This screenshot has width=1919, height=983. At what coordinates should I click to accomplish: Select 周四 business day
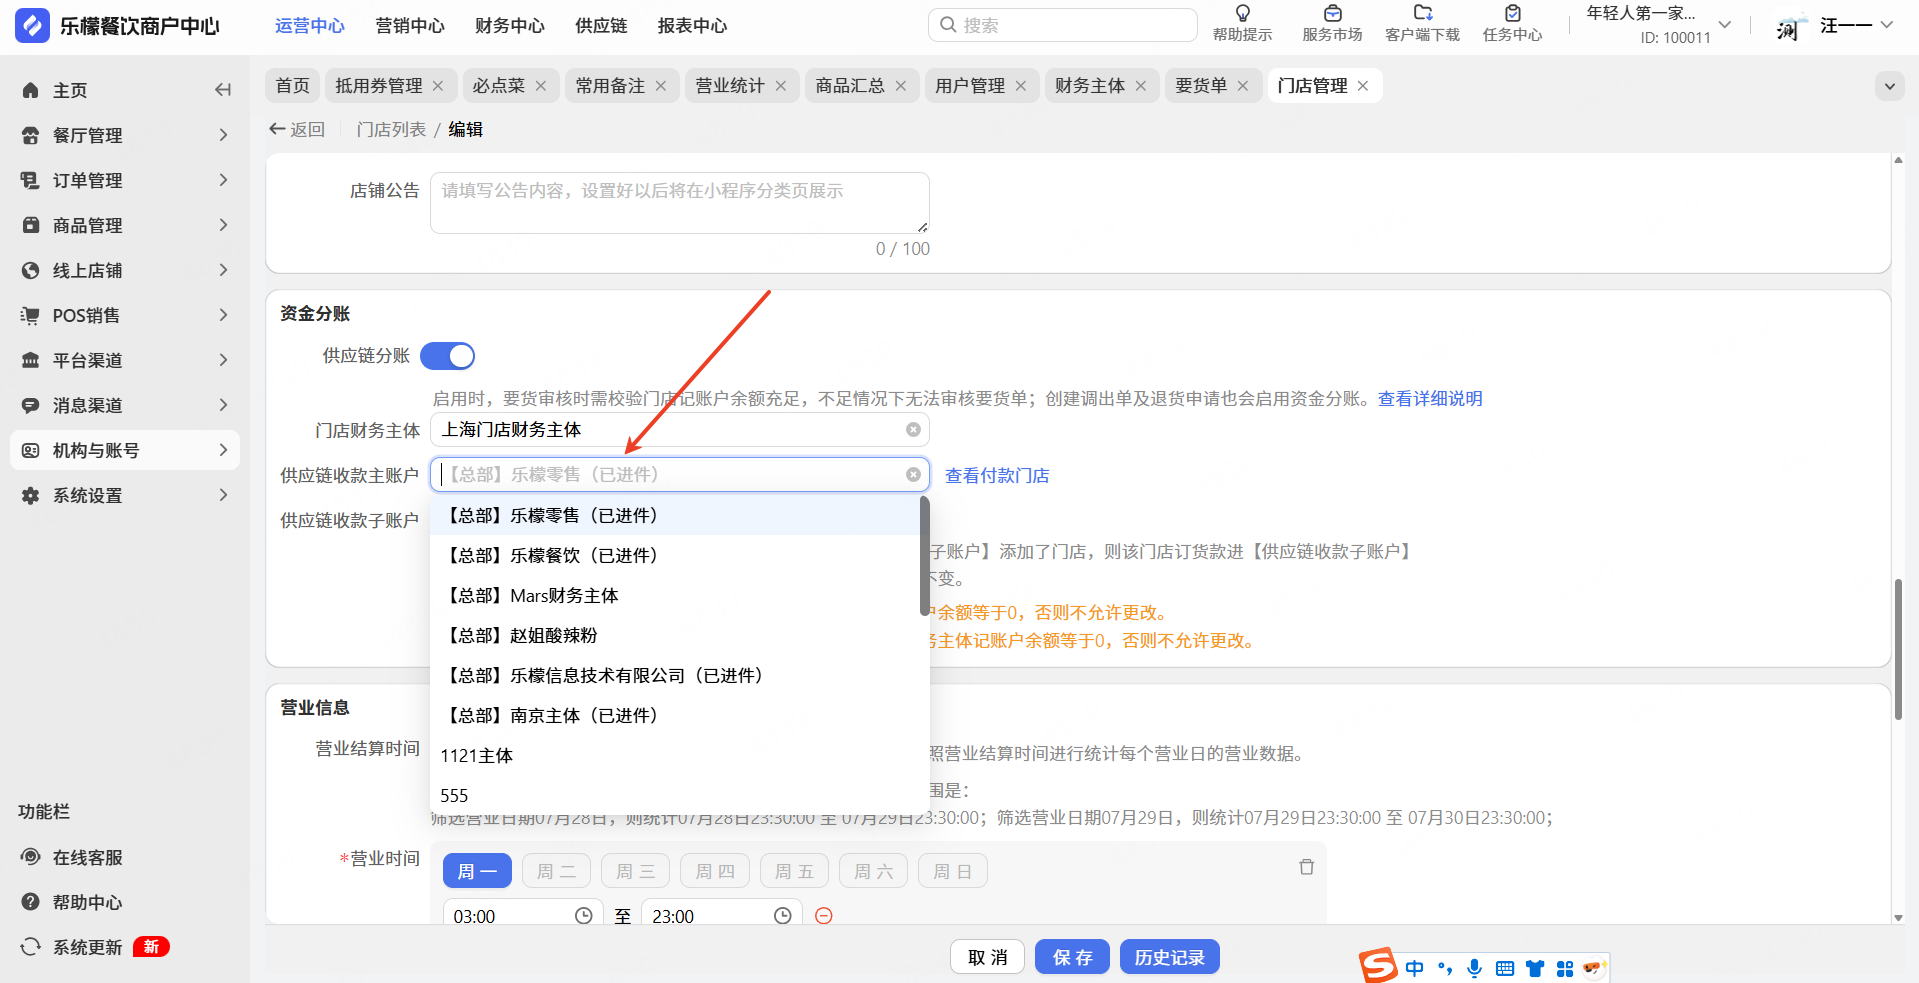[x=715, y=871]
